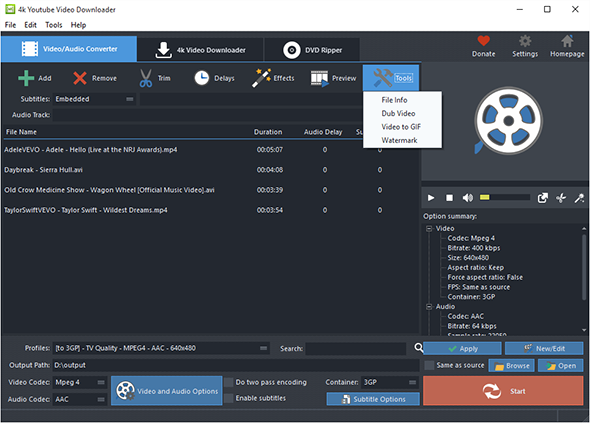Remove the selected file with Remove

pos(95,78)
